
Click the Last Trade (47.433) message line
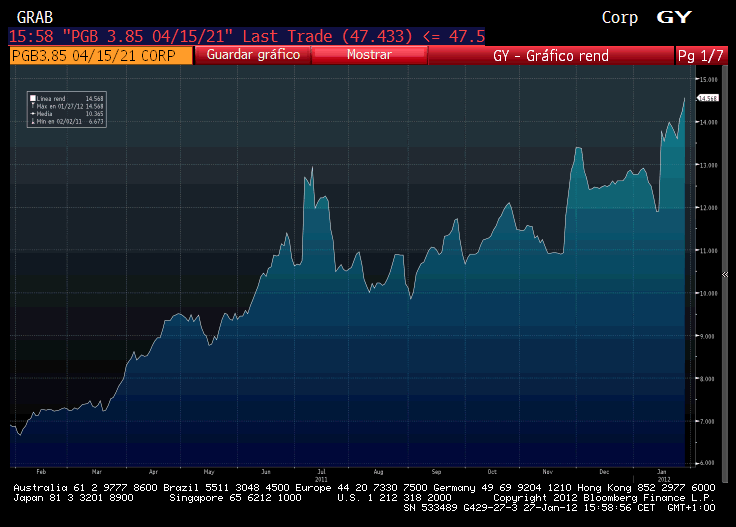tap(246, 36)
